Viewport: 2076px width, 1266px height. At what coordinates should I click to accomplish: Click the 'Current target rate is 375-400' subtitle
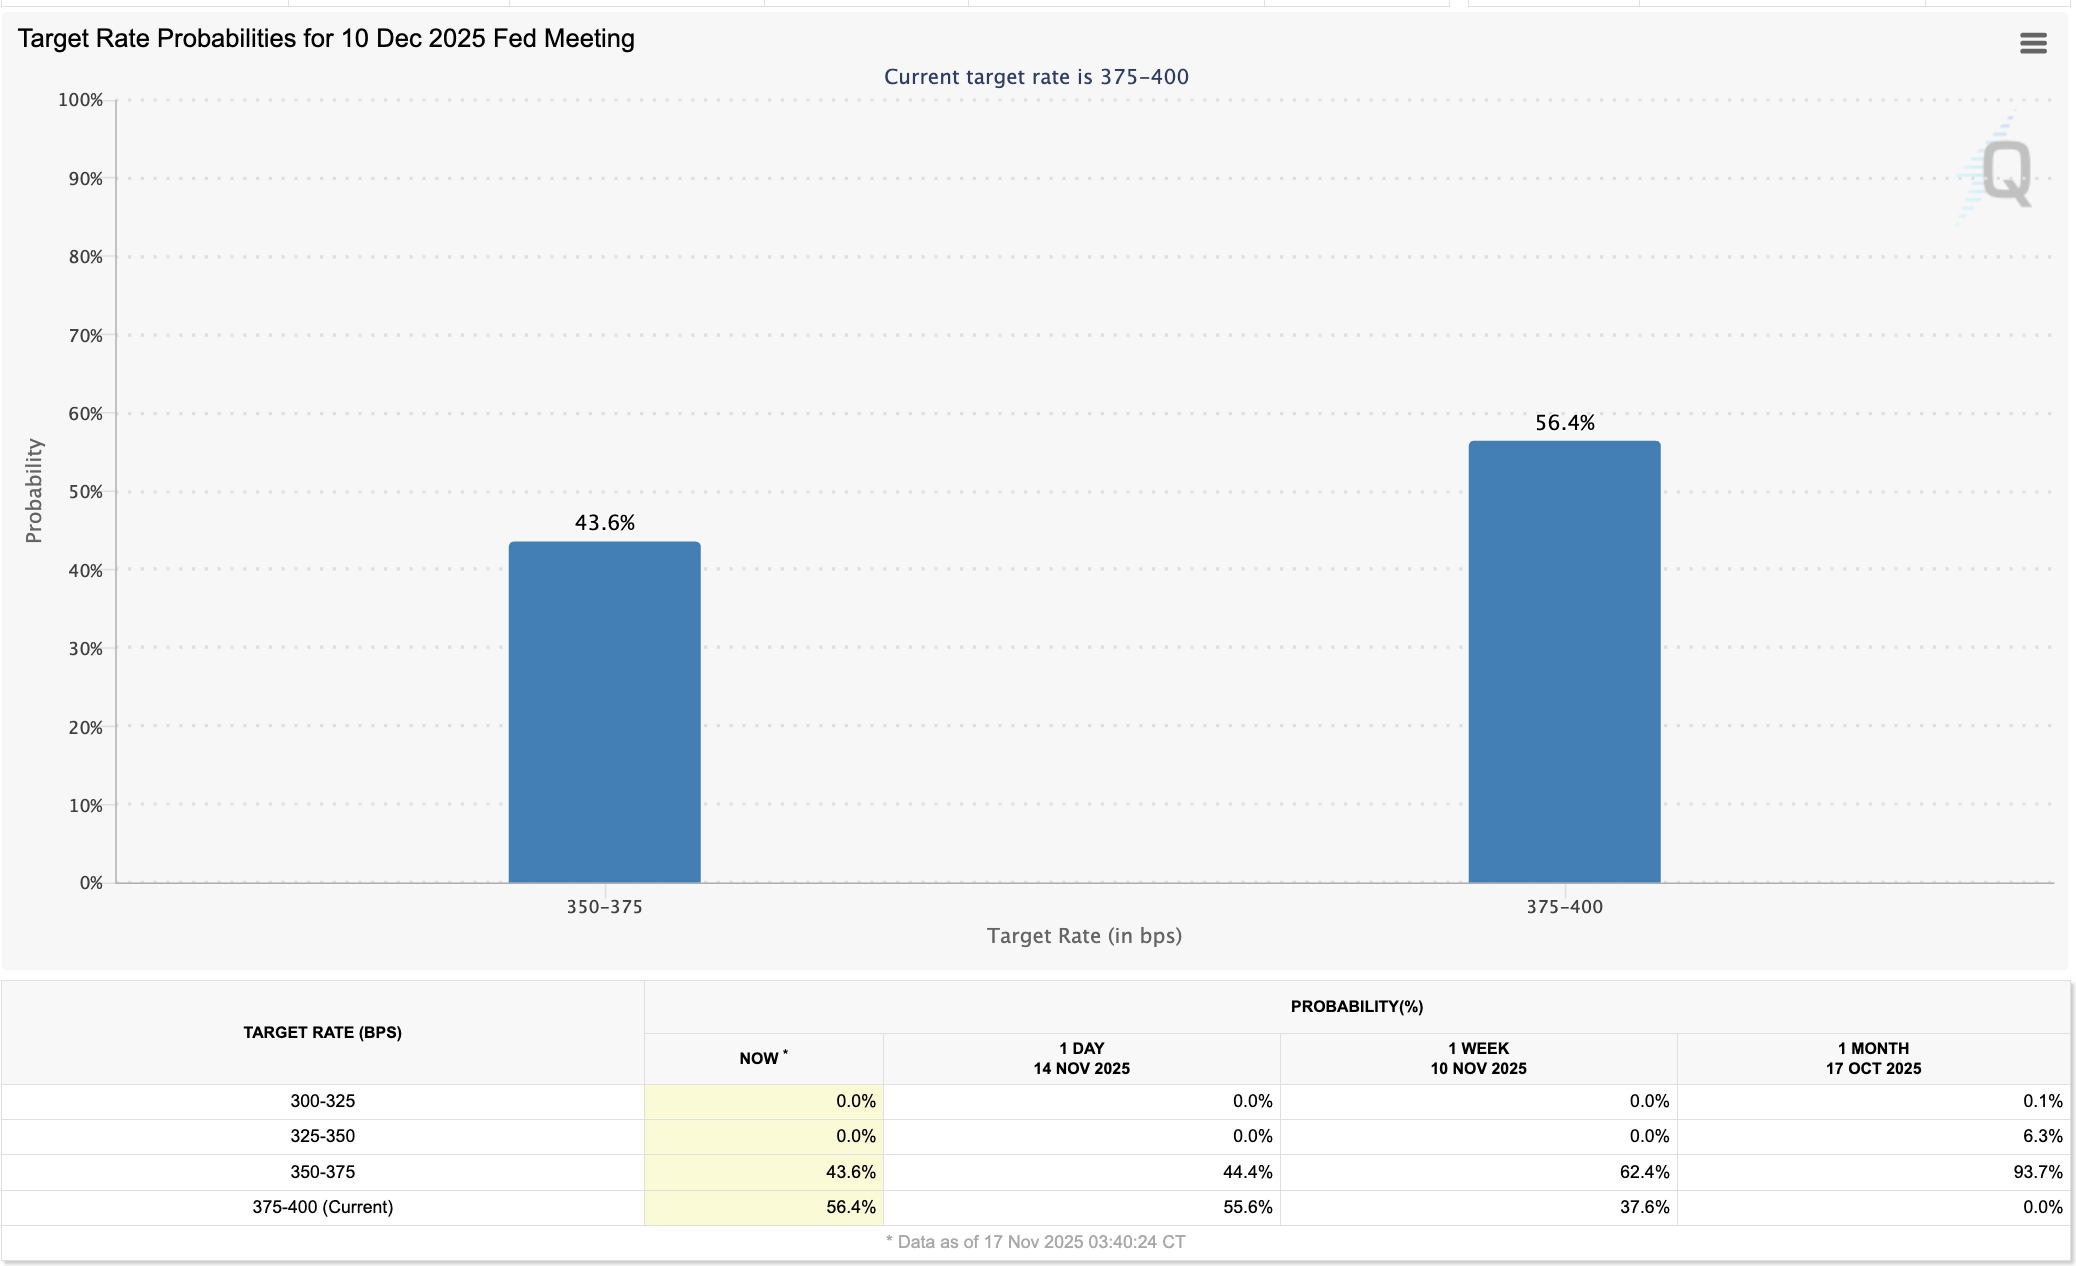(1036, 77)
